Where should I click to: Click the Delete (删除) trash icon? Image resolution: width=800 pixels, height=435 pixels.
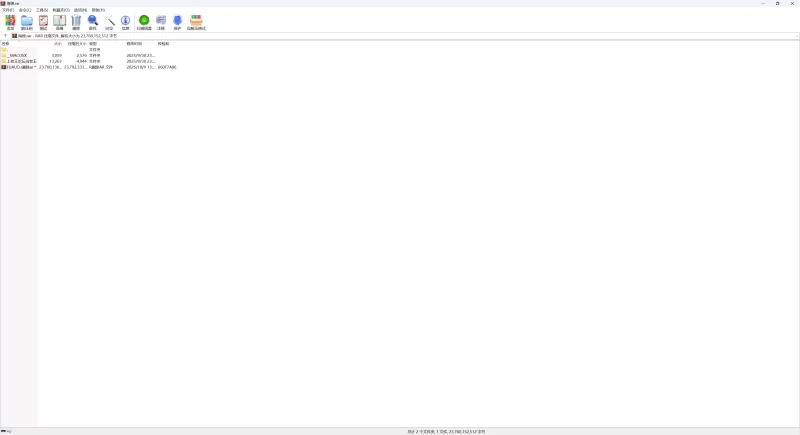pos(76,21)
